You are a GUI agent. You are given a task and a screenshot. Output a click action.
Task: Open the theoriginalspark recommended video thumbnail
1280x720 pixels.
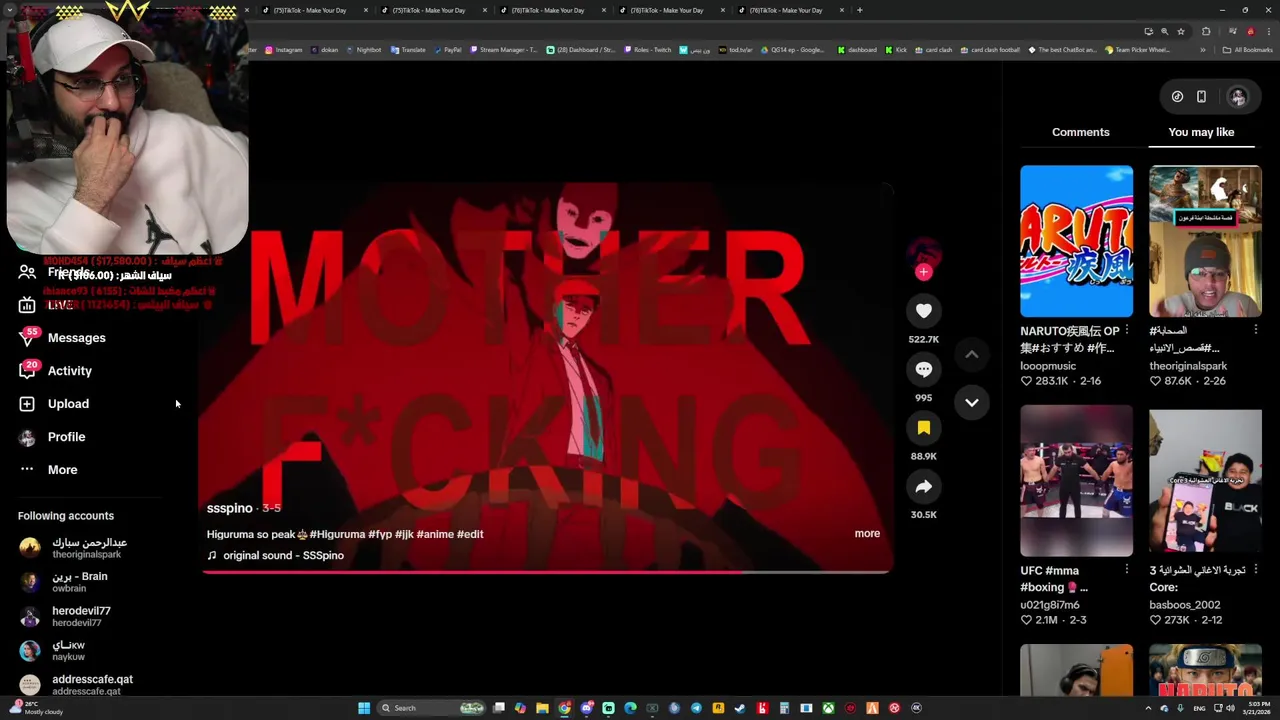point(1205,241)
